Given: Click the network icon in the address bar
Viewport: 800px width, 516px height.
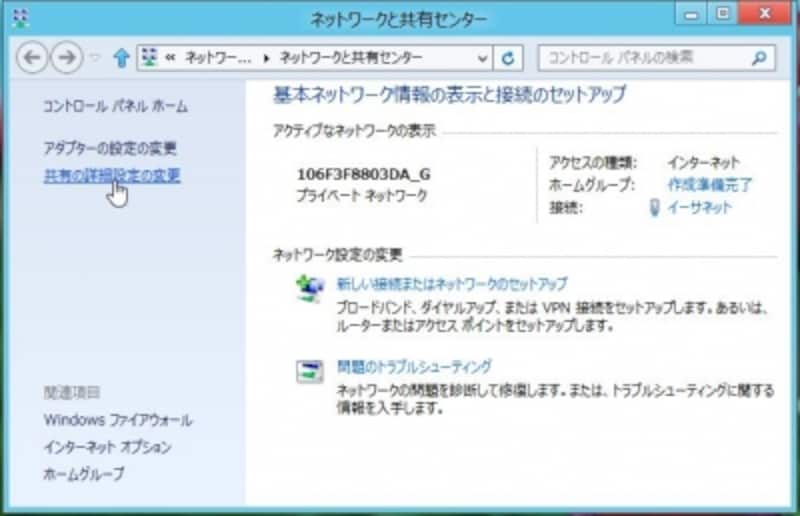Looking at the screenshot, I should click(149, 58).
